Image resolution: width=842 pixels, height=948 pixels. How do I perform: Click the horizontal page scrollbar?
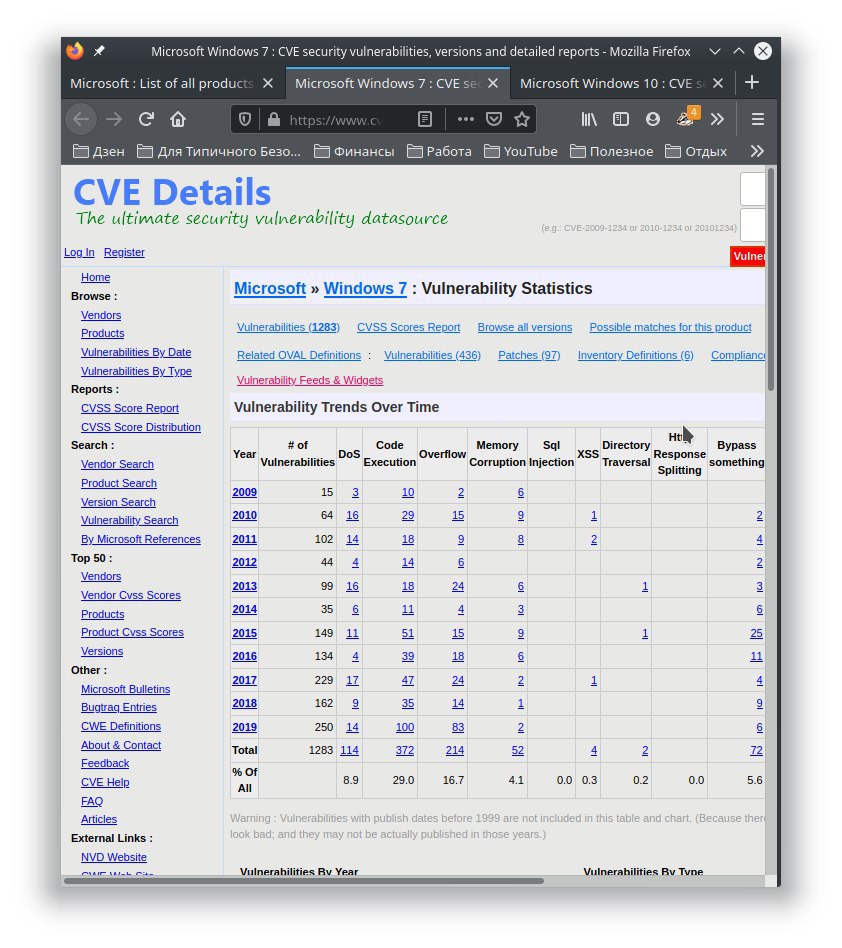(303, 881)
